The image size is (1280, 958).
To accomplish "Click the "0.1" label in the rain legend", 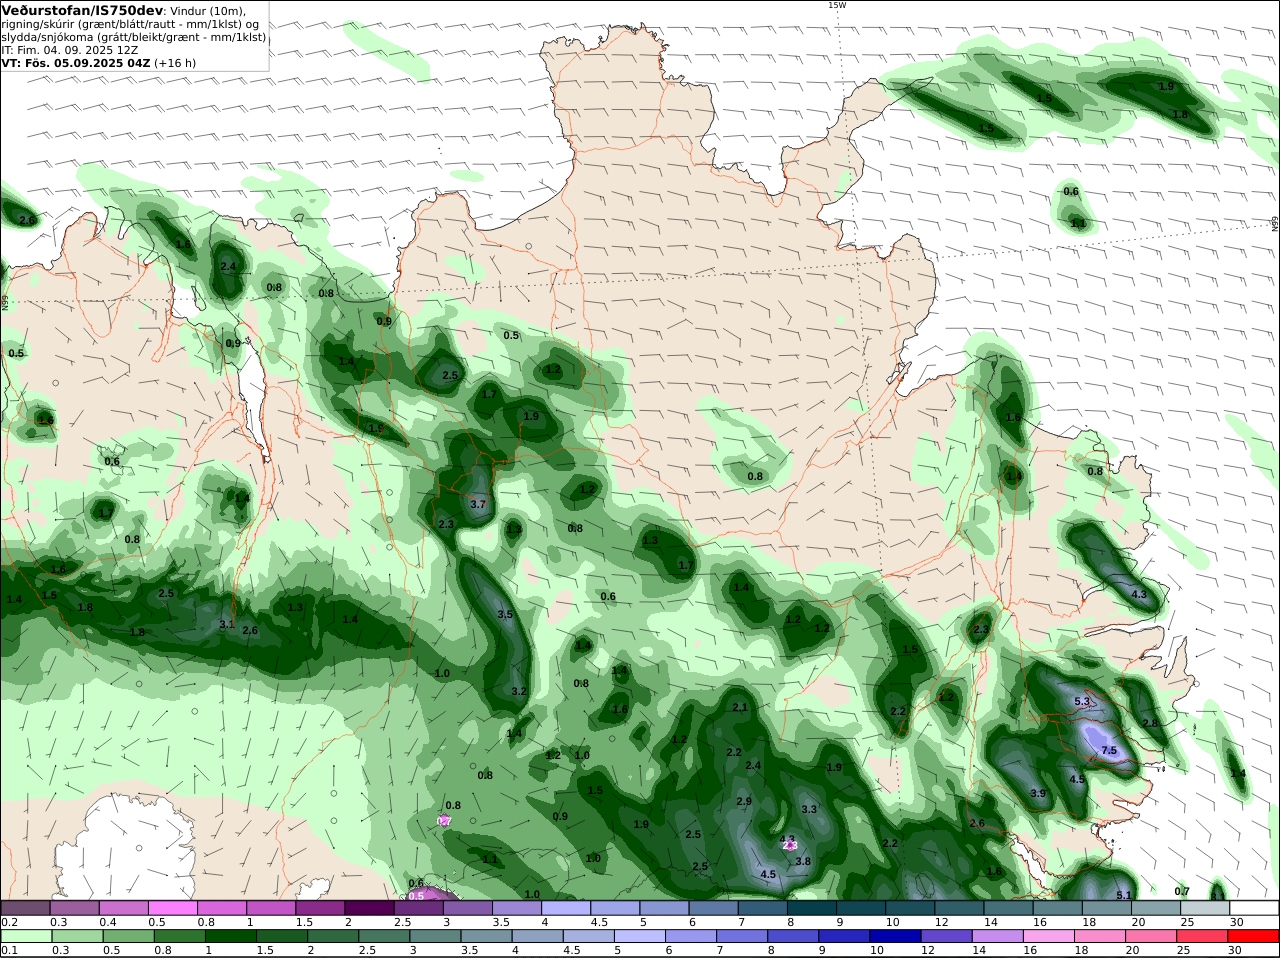I will tap(9, 950).
